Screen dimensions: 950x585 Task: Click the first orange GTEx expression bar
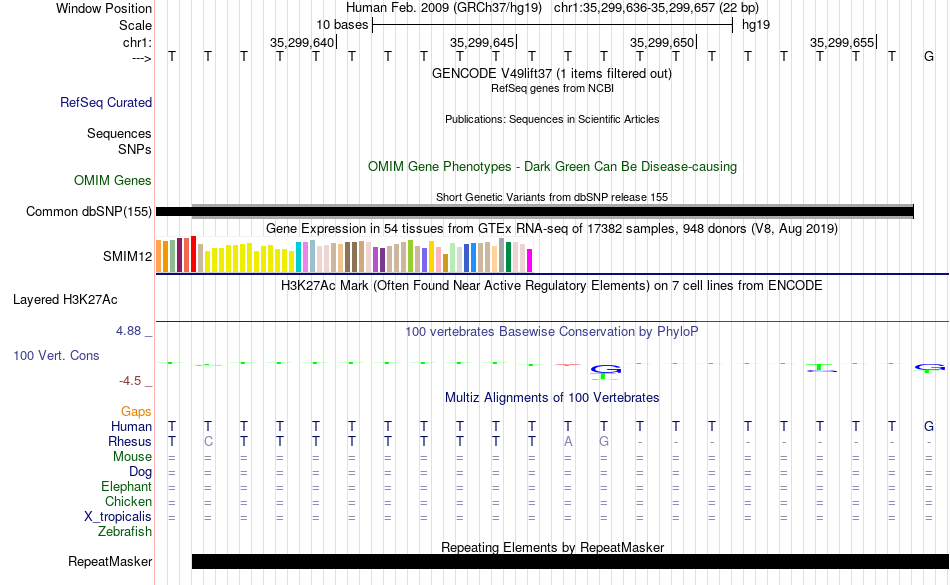click(x=159, y=256)
